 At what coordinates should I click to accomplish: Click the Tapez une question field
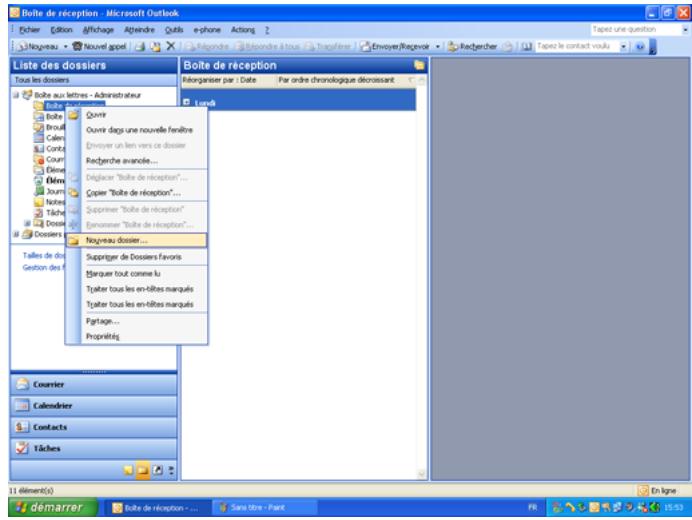pyautogui.click(x=636, y=30)
